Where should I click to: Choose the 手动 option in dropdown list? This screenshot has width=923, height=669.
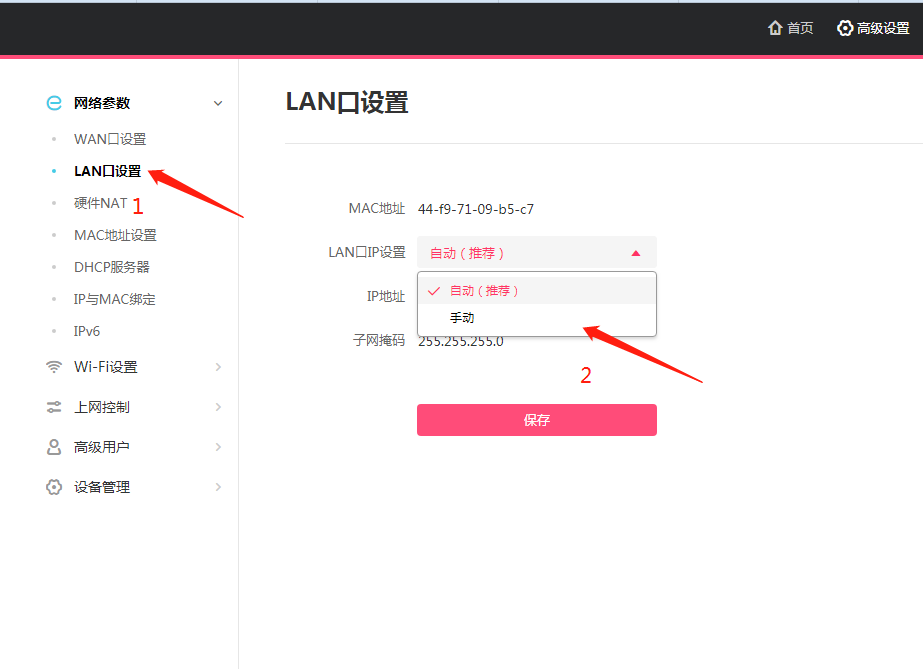[536, 318]
